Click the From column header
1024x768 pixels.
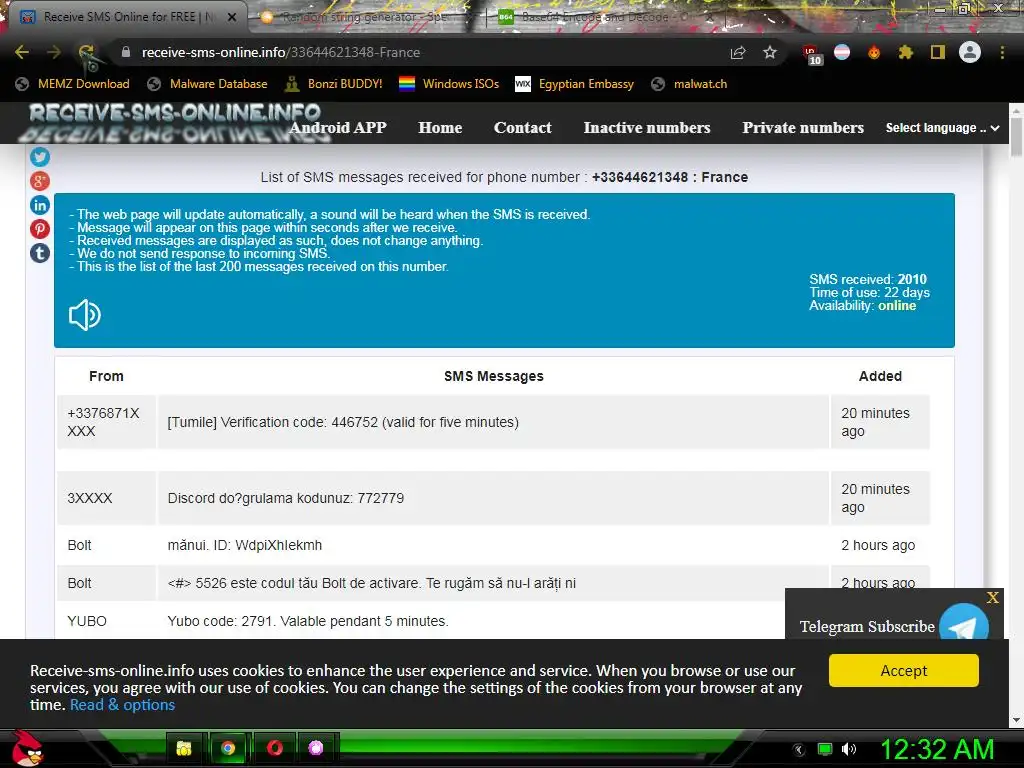click(x=106, y=376)
